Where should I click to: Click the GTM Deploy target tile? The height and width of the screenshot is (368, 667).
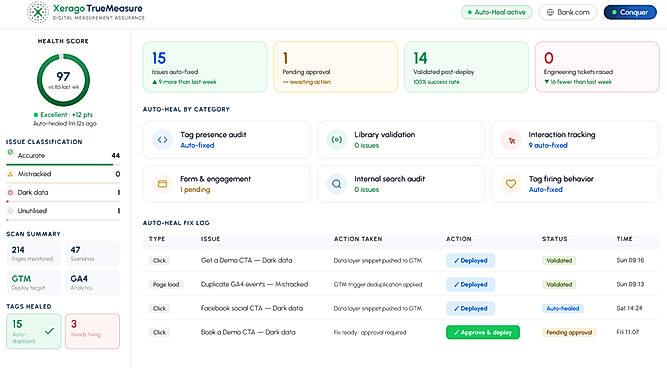point(34,282)
